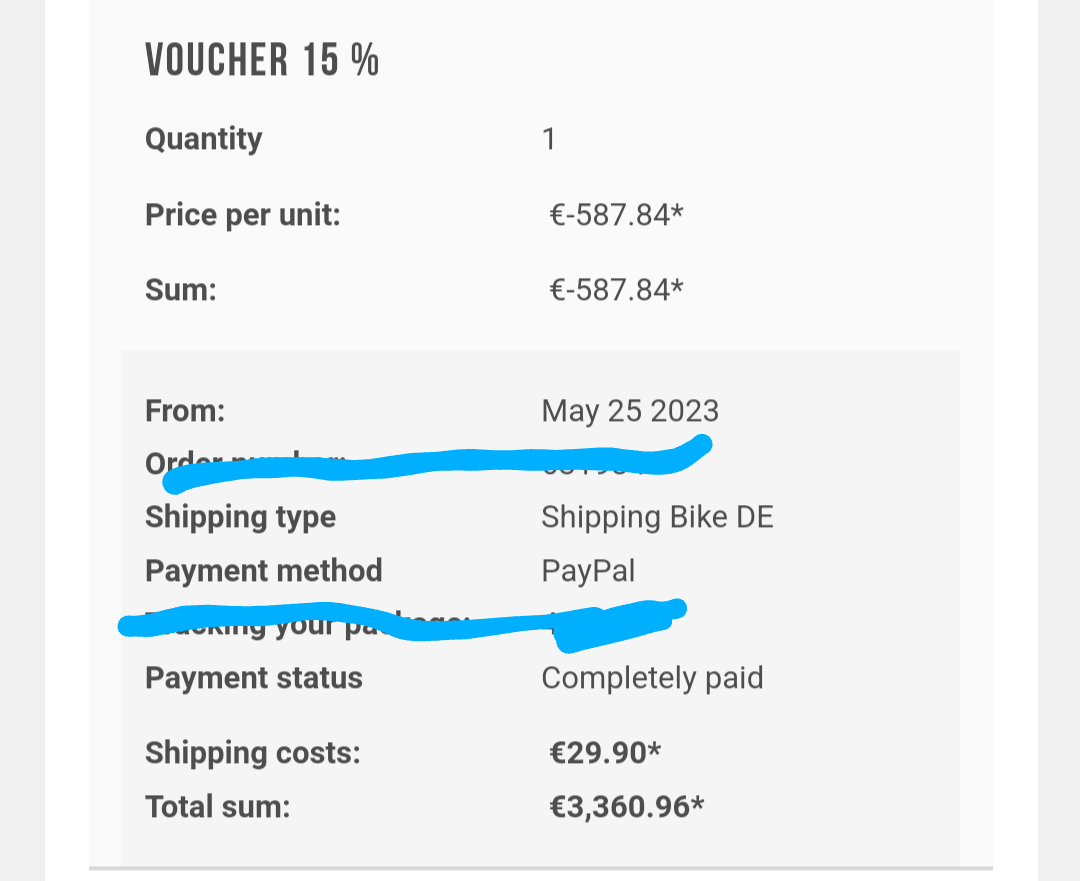The image size is (1080, 881).
Task: Click the VOUCHER 15 % heading
Action: tap(262, 59)
